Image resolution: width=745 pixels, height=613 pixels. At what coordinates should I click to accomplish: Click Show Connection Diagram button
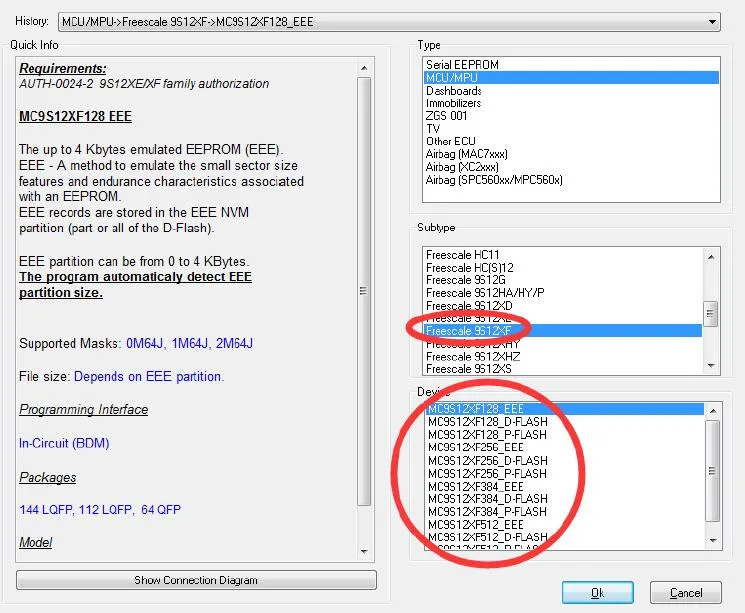[196, 580]
